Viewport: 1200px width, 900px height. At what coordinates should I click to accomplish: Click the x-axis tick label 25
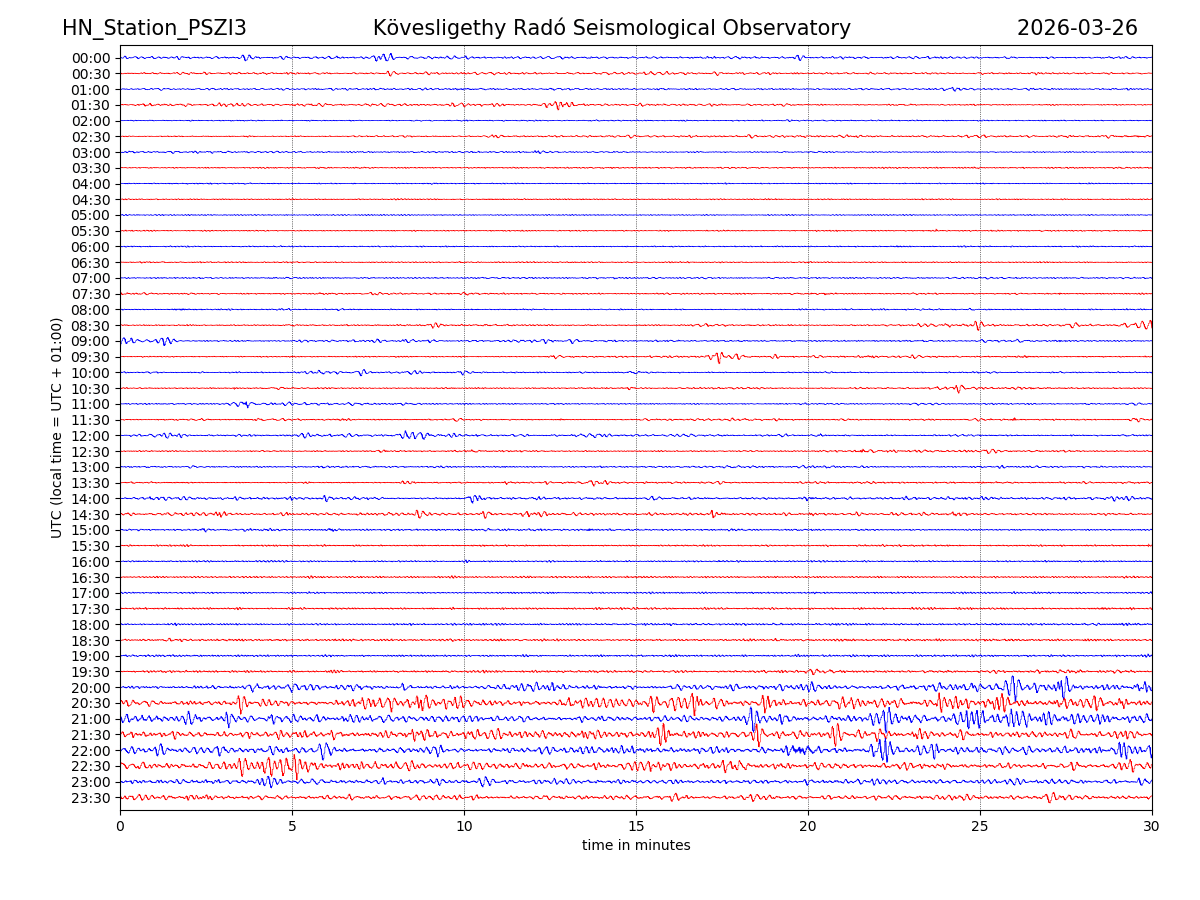(980, 827)
